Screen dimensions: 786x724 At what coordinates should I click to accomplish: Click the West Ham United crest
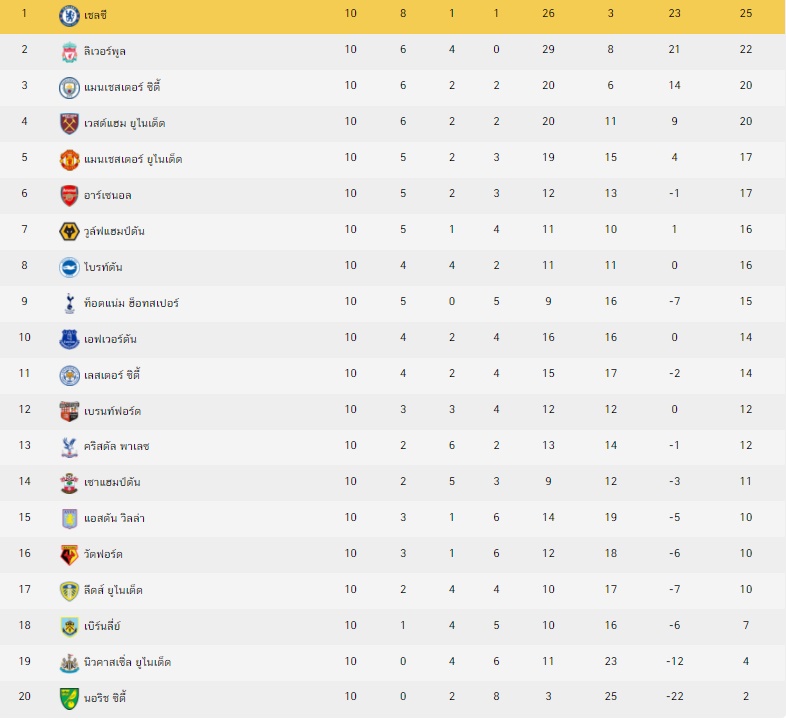pyautogui.click(x=69, y=124)
